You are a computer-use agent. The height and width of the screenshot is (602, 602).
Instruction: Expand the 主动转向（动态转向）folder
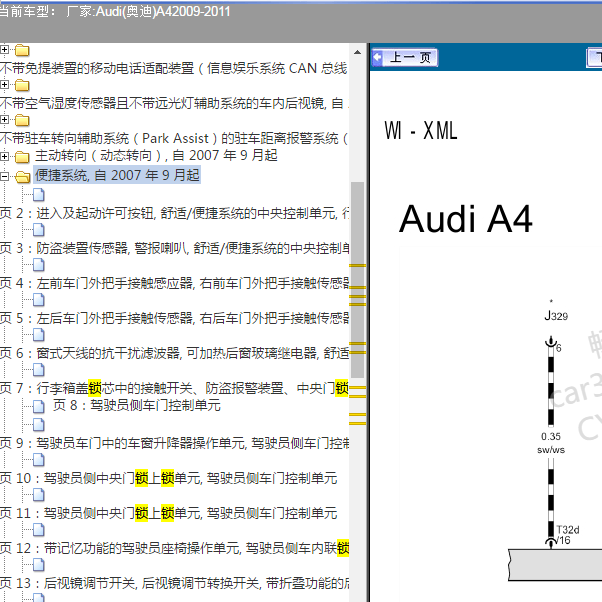[4, 156]
